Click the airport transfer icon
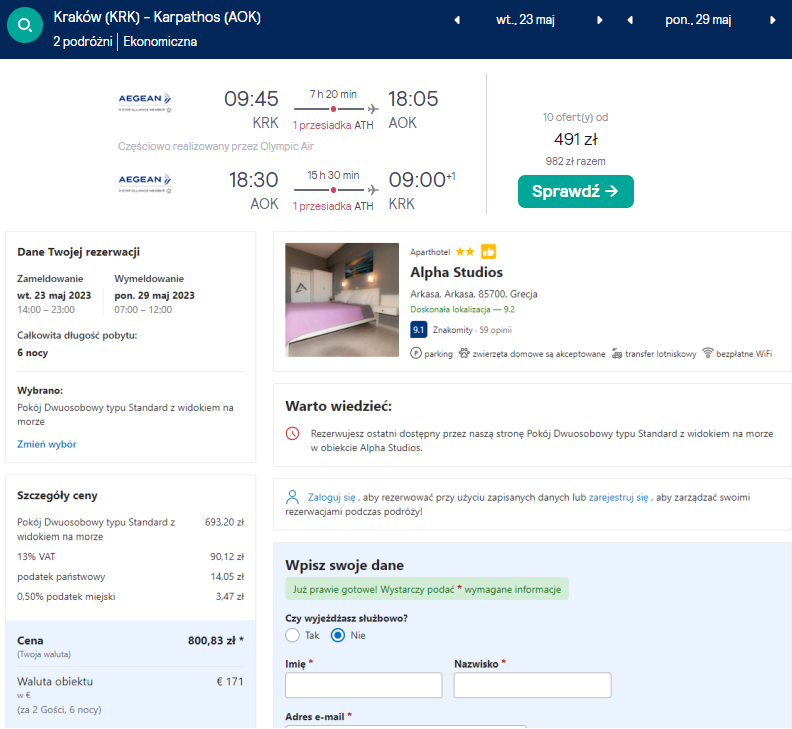The image size is (792, 729). pyautogui.click(x=617, y=354)
